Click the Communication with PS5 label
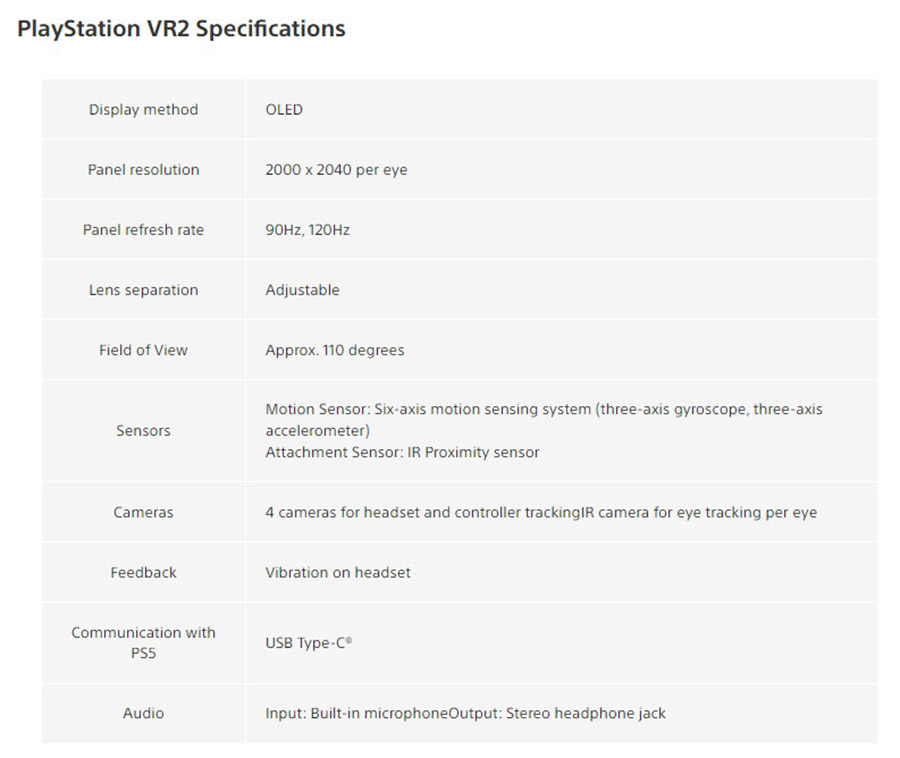The width and height of the screenshot is (900, 758). pos(143,642)
